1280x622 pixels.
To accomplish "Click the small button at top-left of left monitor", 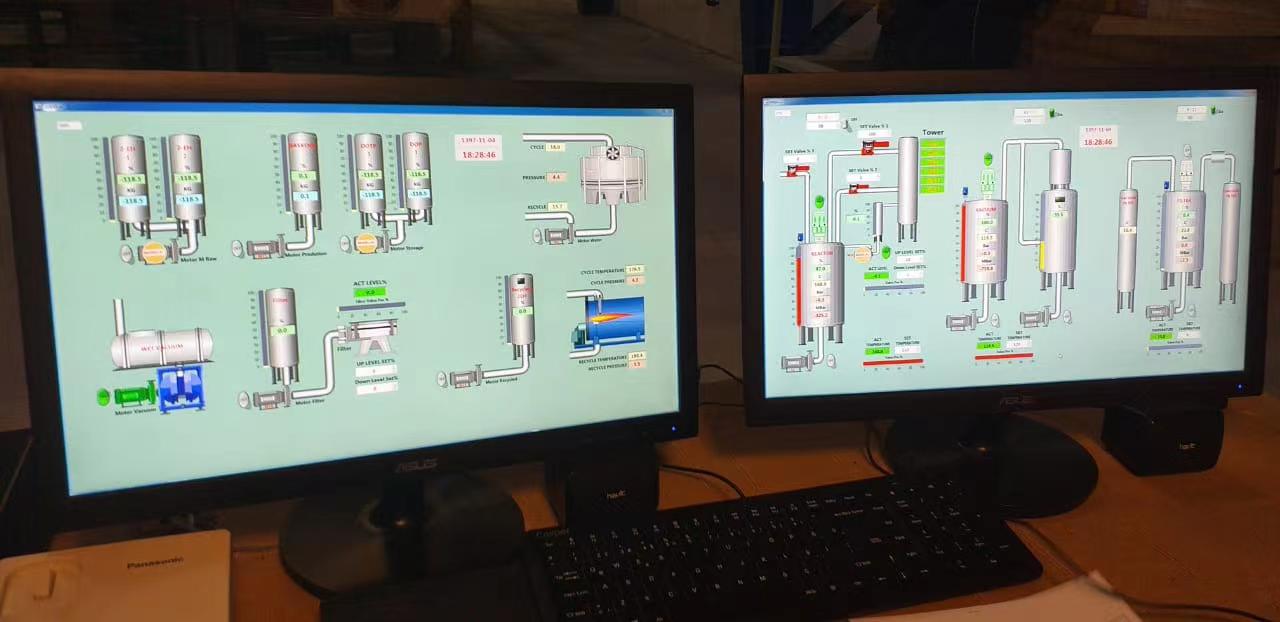I will [x=69, y=125].
